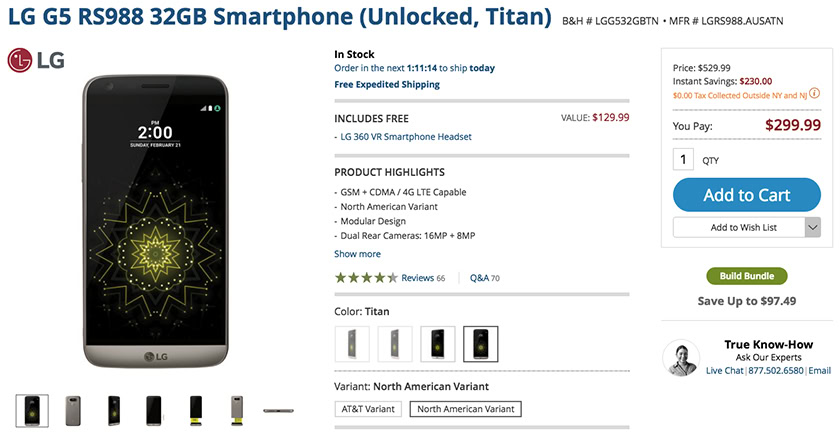The width and height of the screenshot is (840, 433).
Task: Click the True Know-How expert avatar
Action: [681, 359]
